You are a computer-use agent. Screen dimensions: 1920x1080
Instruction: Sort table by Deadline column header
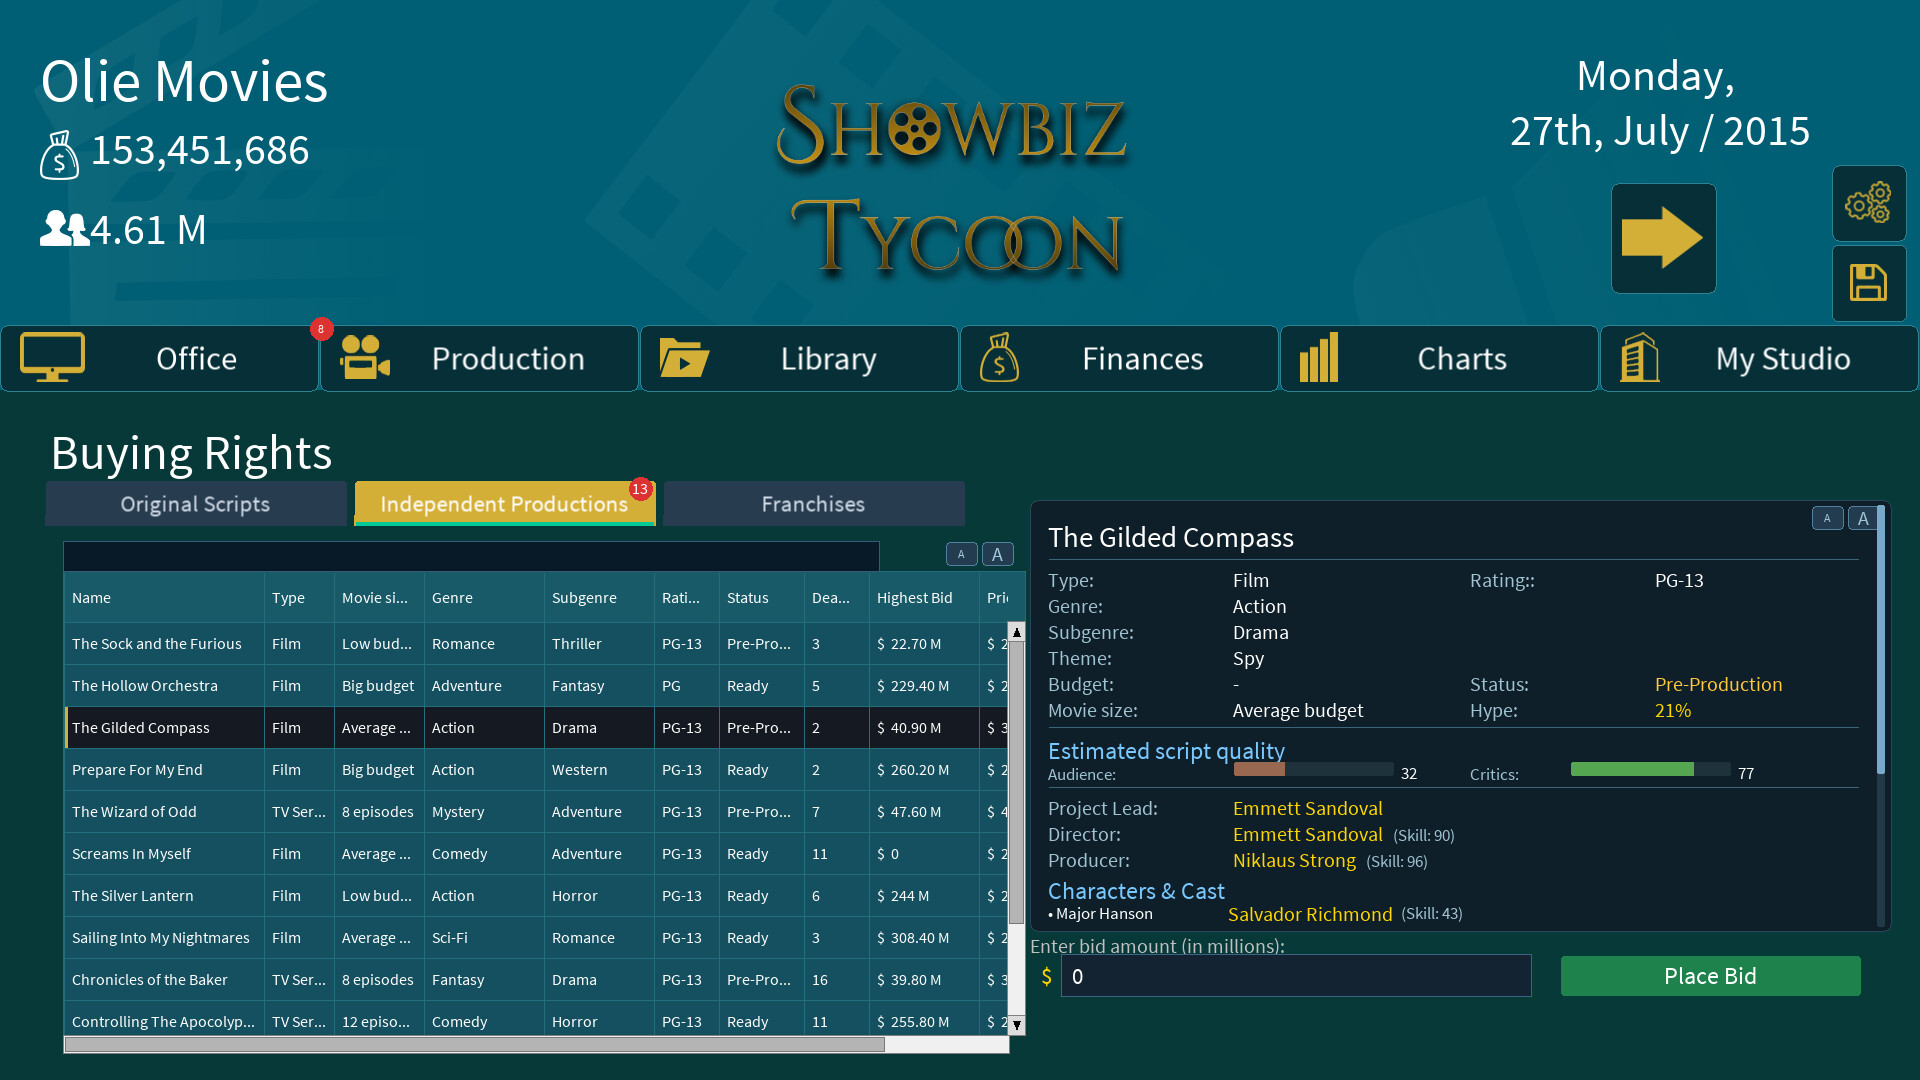[x=837, y=598]
